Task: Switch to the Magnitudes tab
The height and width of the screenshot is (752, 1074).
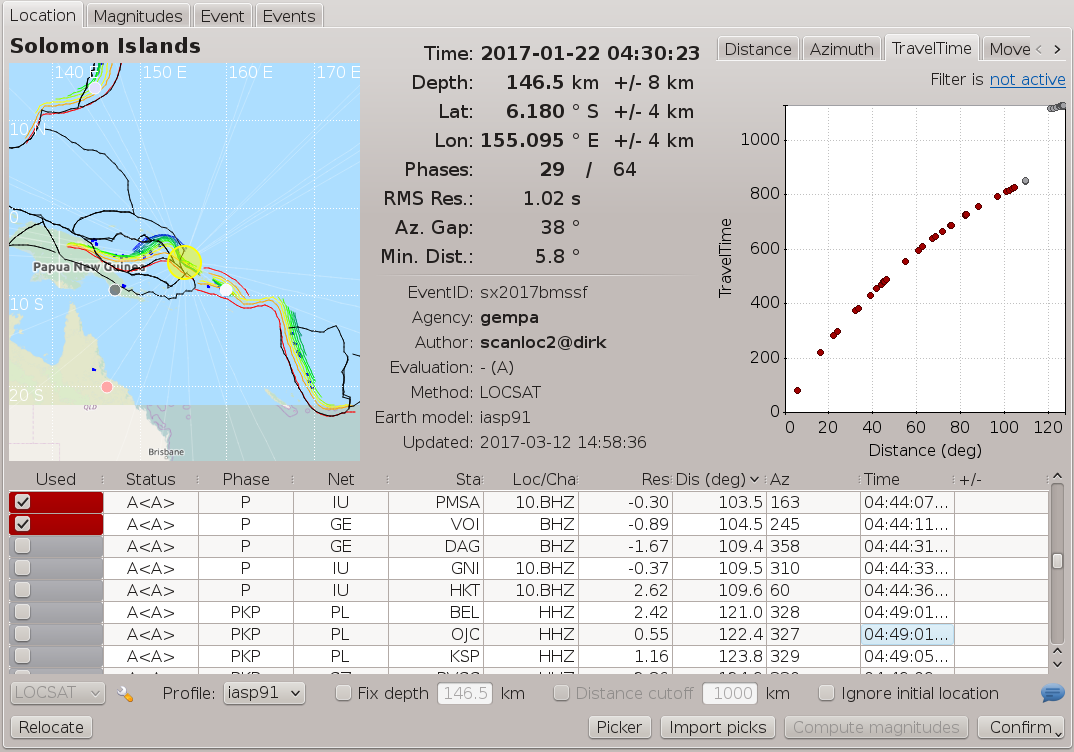Action: (138, 16)
